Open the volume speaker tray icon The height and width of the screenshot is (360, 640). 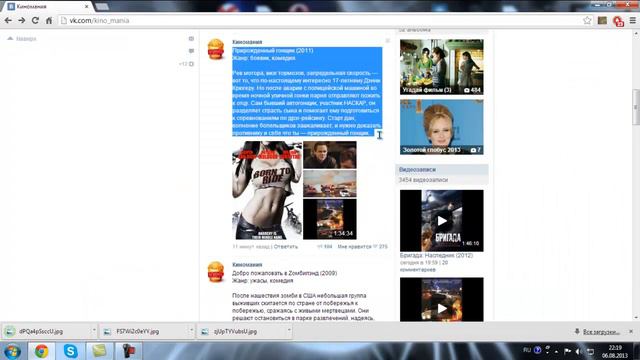pyautogui.click(x=578, y=351)
